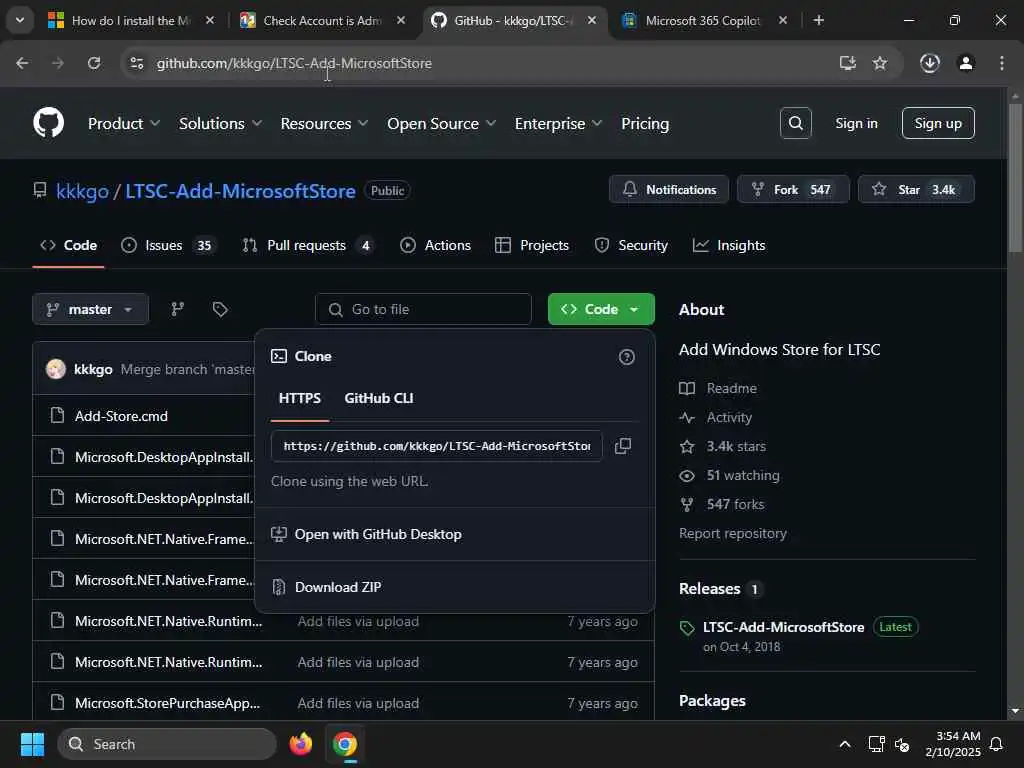Click the Windows taskbar Search box
This screenshot has height=768, width=1024.
pyautogui.click(x=167, y=744)
